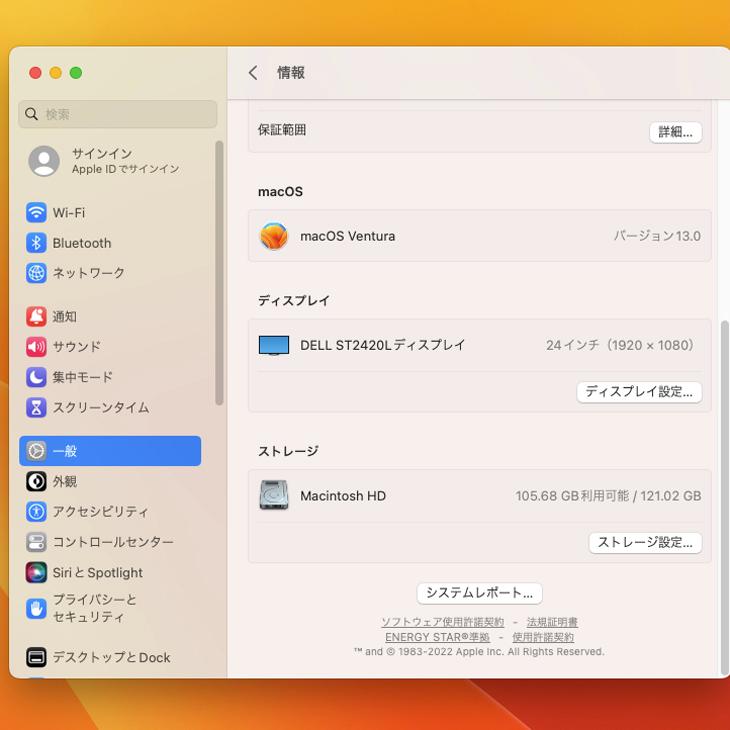Click the 一般 gear icon

tap(36, 451)
